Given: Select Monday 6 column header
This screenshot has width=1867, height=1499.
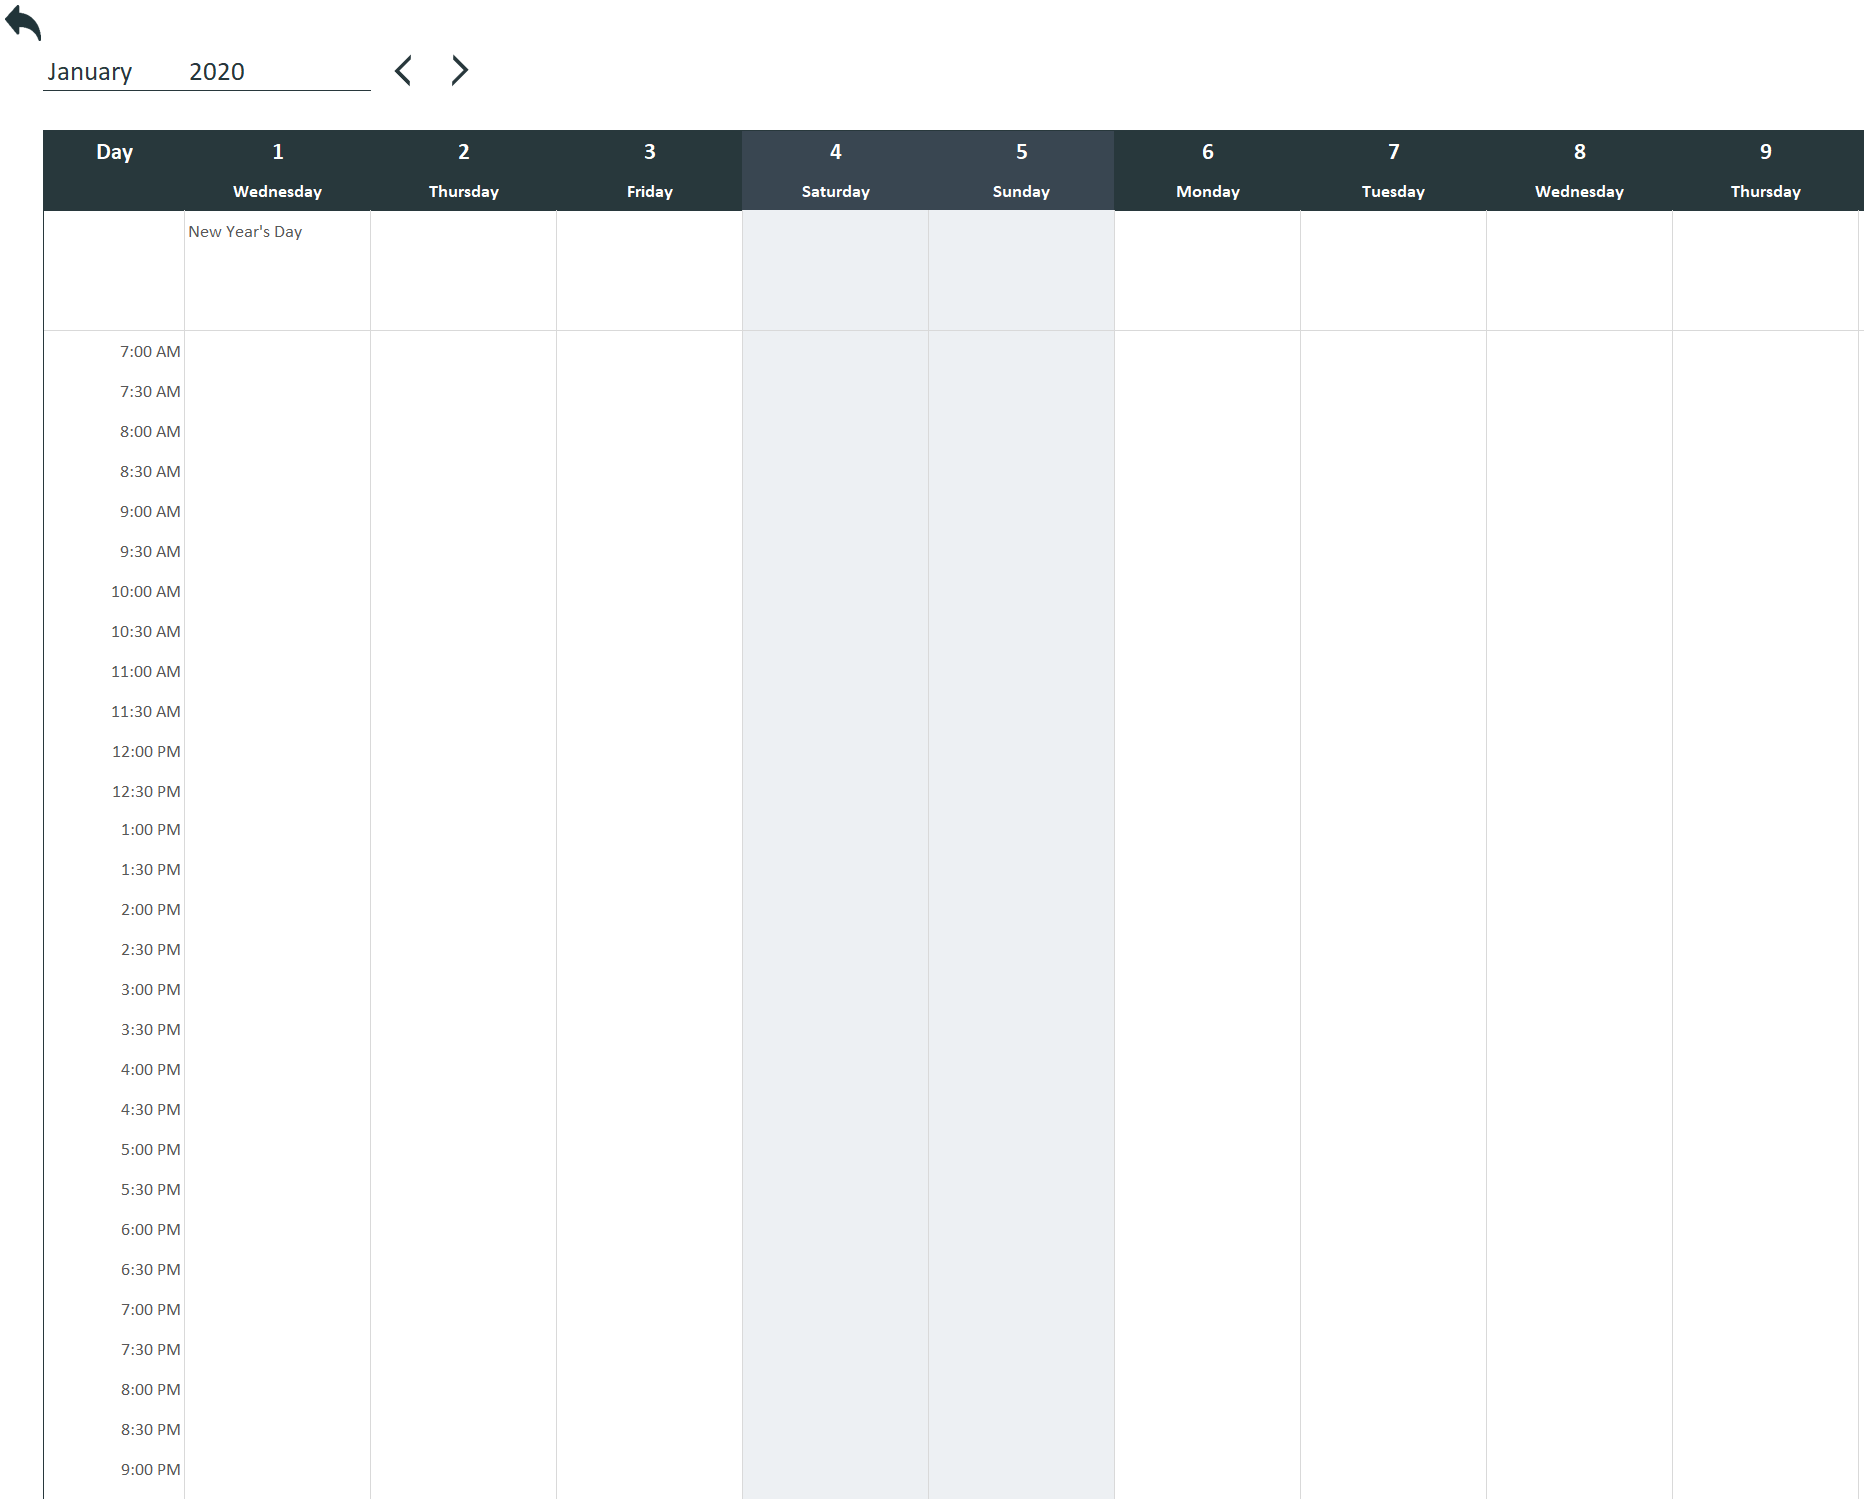Looking at the screenshot, I should pyautogui.click(x=1207, y=170).
